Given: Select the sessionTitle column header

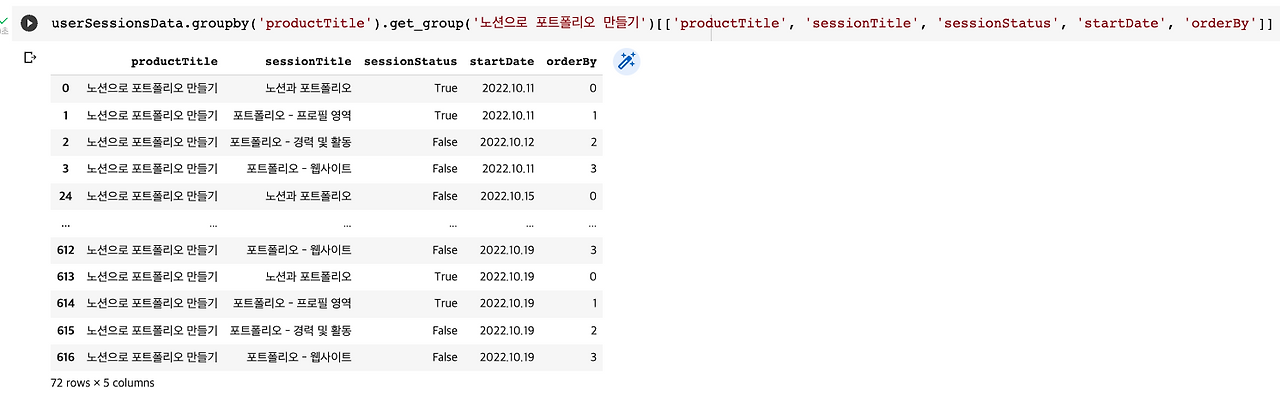Looking at the screenshot, I should click(x=308, y=61).
